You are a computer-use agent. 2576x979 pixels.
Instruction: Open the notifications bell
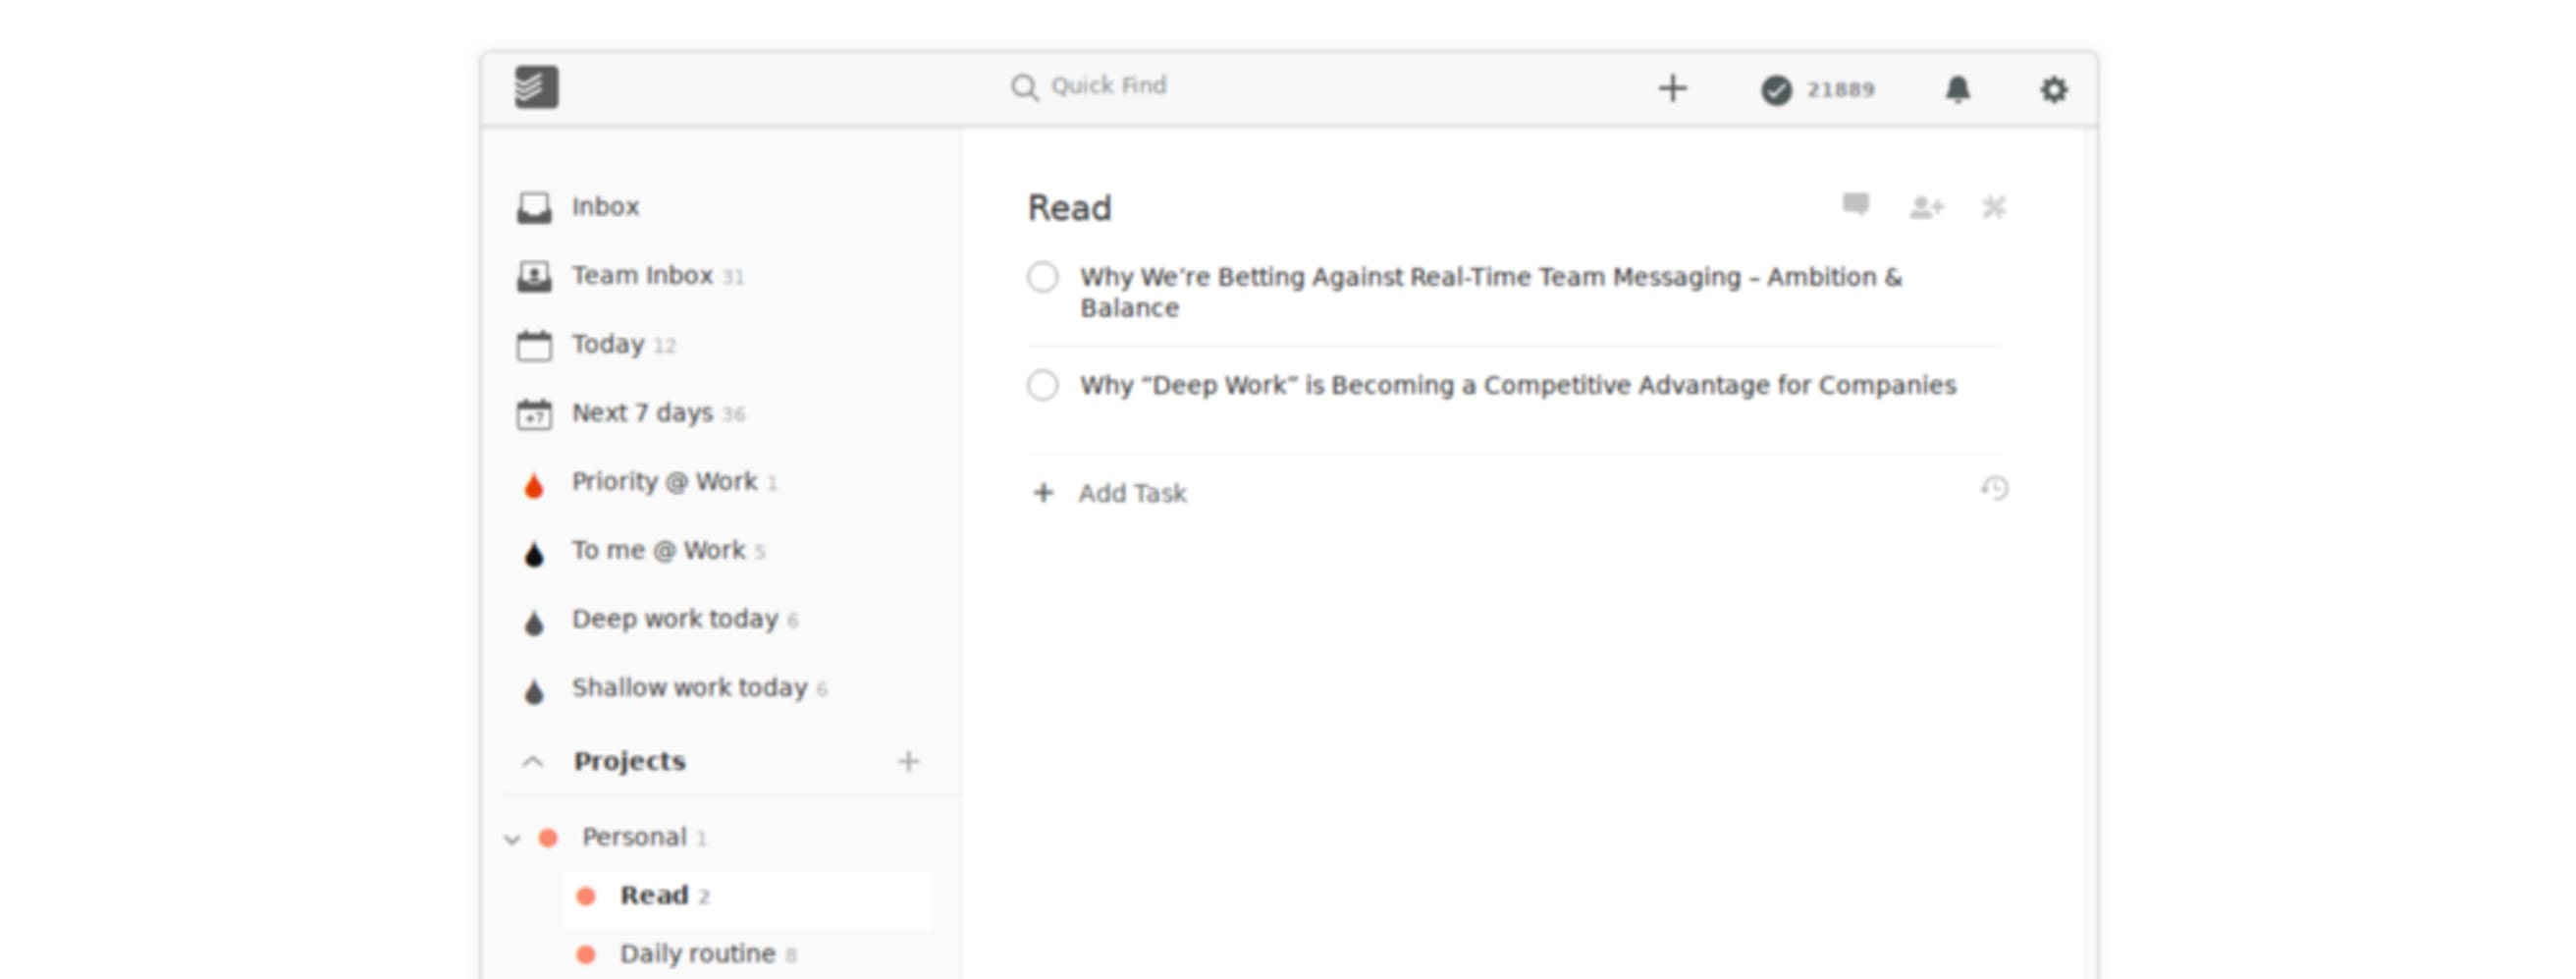pyautogui.click(x=1957, y=89)
